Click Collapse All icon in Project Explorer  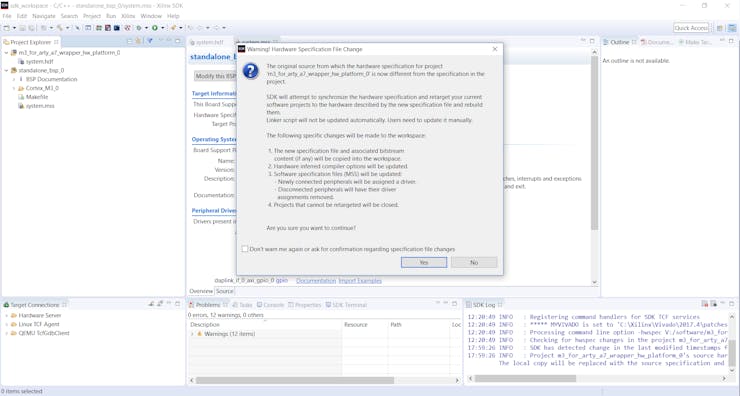tap(130, 42)
